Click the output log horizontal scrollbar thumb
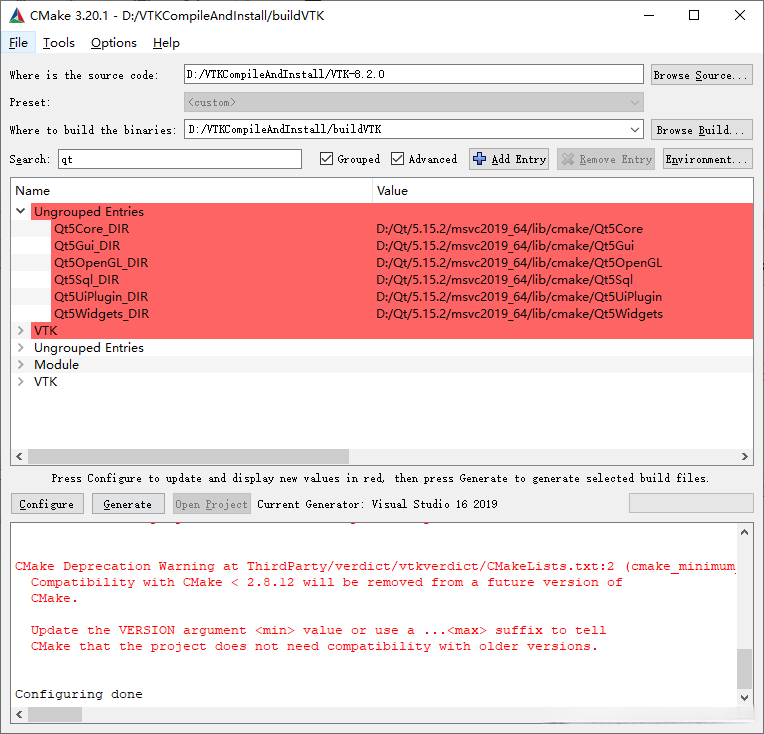764x734 pixels. pyautogui.click(x=55, y=715)
